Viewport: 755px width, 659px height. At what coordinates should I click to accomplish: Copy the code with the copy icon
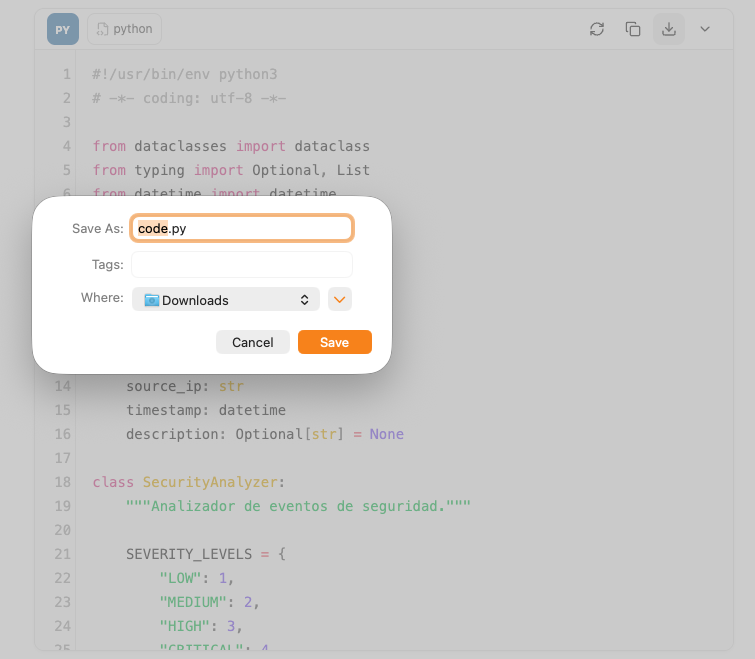click(x=633, y=29)
